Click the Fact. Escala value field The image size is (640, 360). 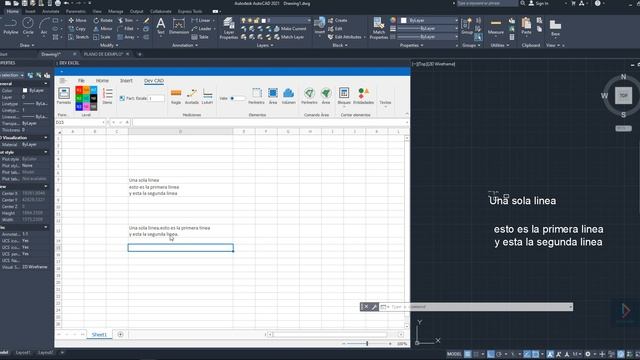[x=156, y=98]
